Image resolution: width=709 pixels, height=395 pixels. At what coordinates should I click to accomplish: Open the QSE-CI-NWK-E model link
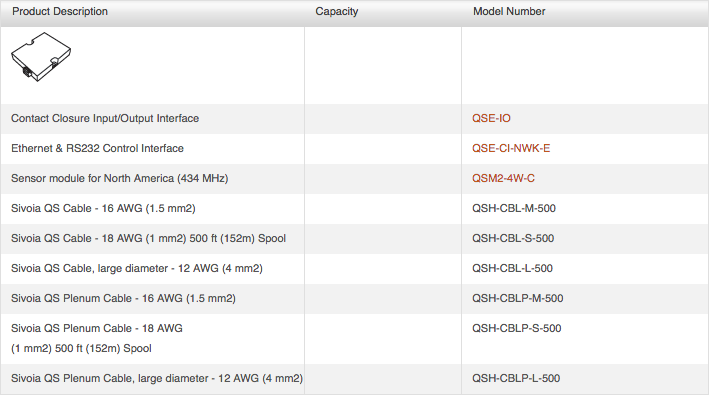click(x=511, y=148)
